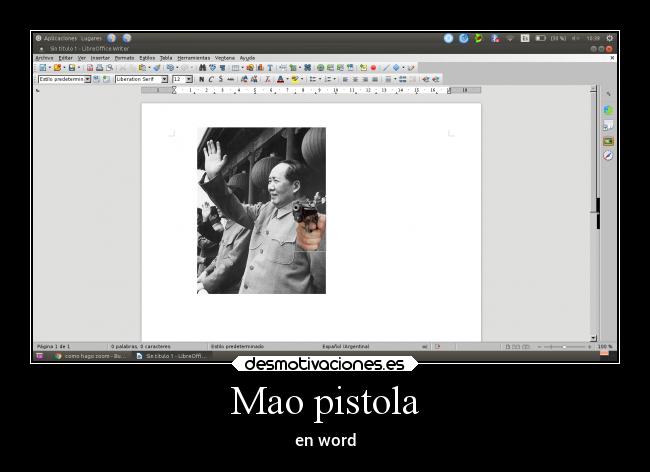Click the Clear direct formatting icon
The image size is (650, 472).
pyautogui.click(x=267, y=79)
